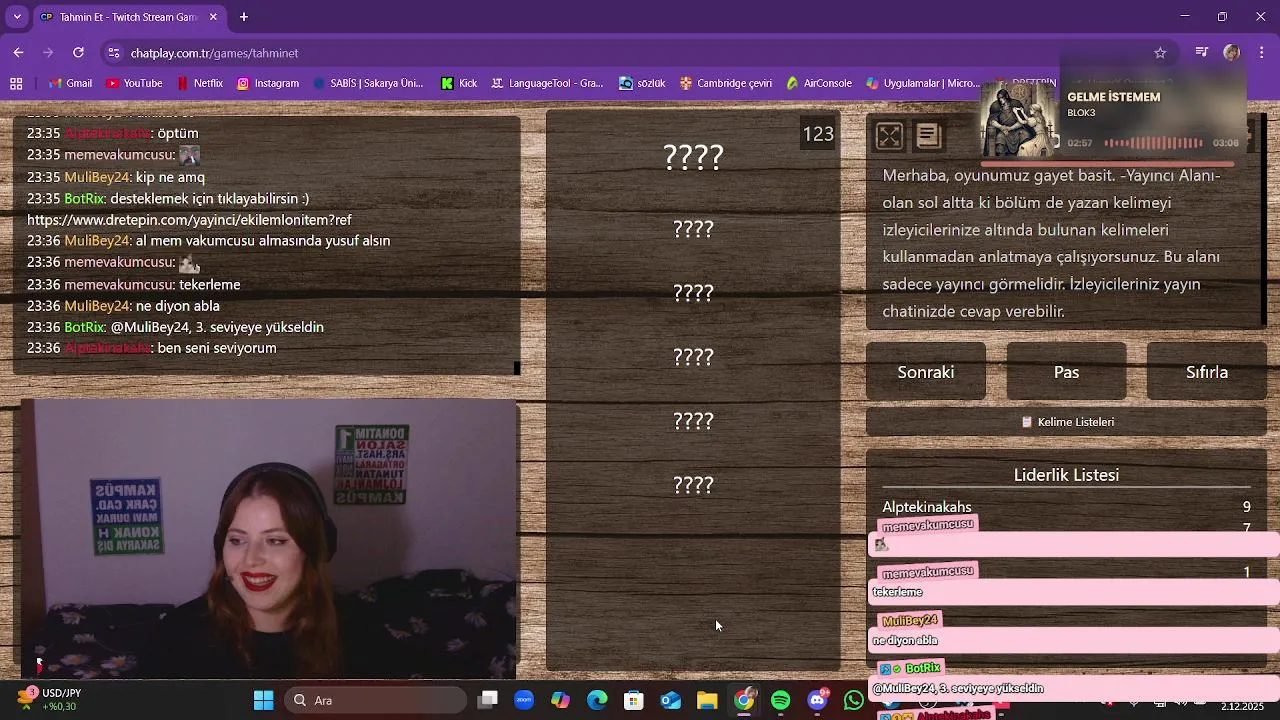The image size is (1280, 720).
Task: Click the Sıfırla button
Action: coord(1207,372)
